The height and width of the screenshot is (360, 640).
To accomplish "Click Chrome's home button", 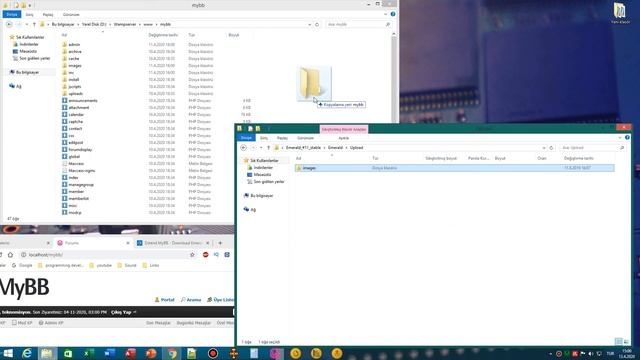I will tap(10, 255).
